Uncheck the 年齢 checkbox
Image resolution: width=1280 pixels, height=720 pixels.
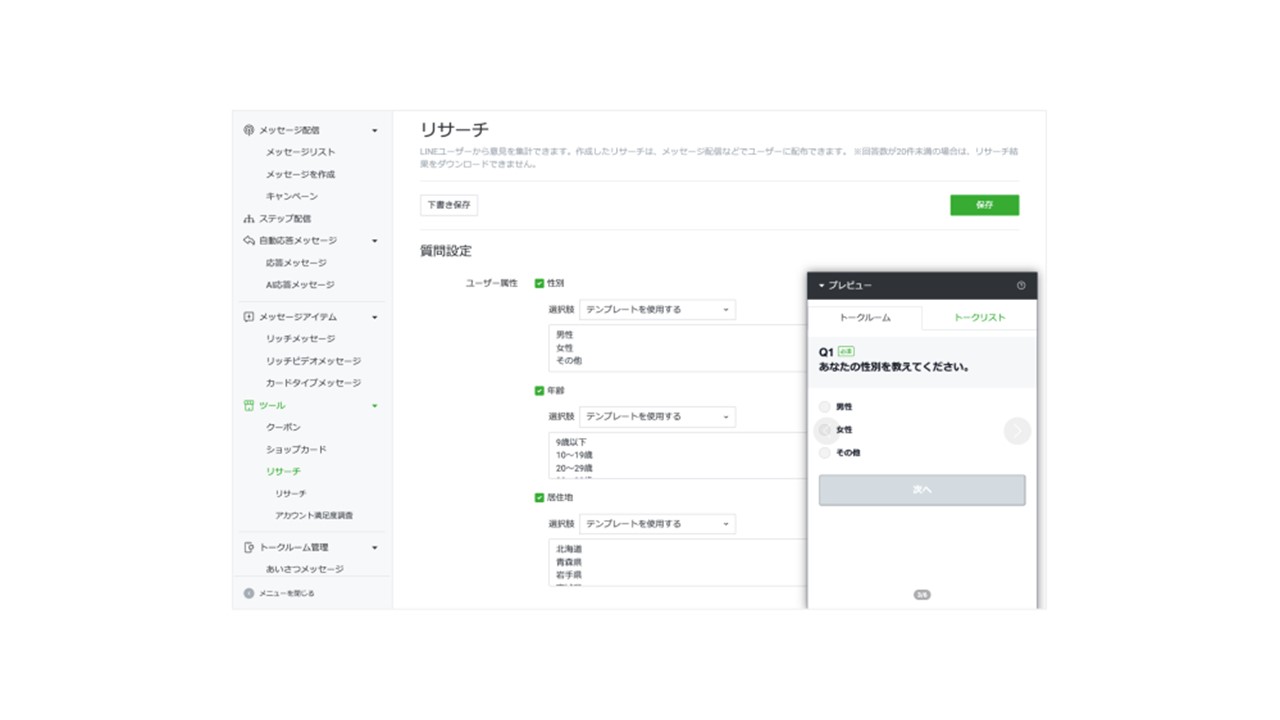pyautogui.click(x=540, y=390)
